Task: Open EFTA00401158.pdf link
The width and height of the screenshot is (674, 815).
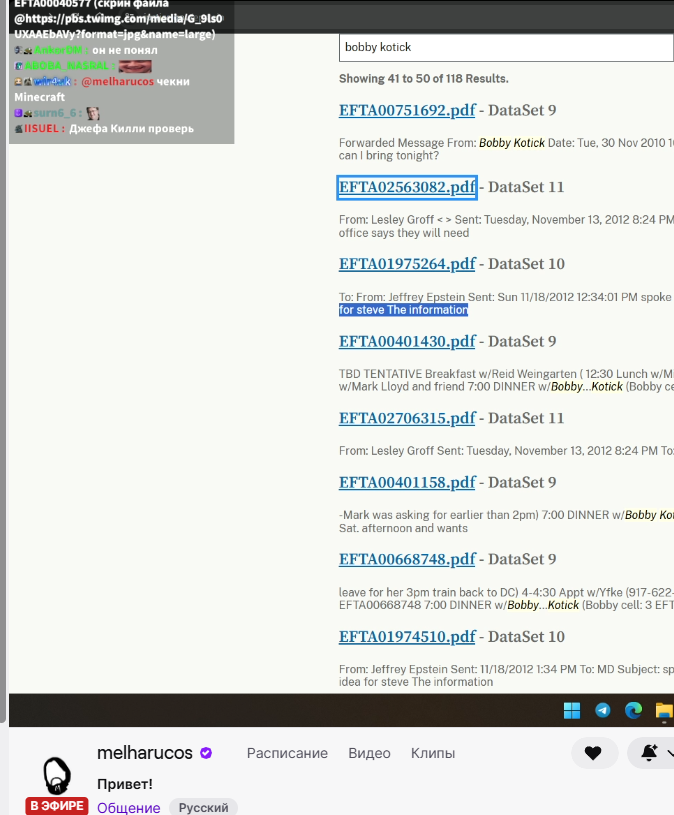Action: tap(407, 482)
